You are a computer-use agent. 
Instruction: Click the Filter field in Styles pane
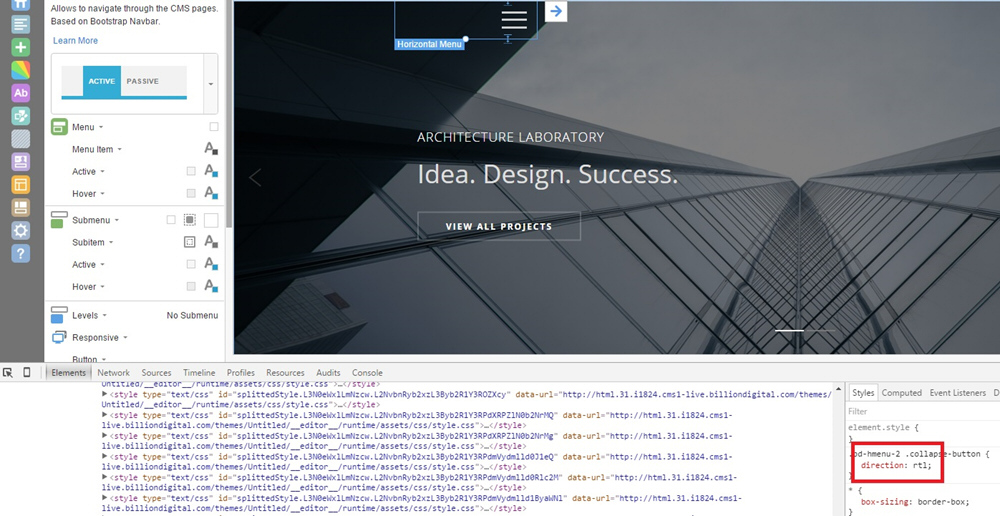(923, 411)
